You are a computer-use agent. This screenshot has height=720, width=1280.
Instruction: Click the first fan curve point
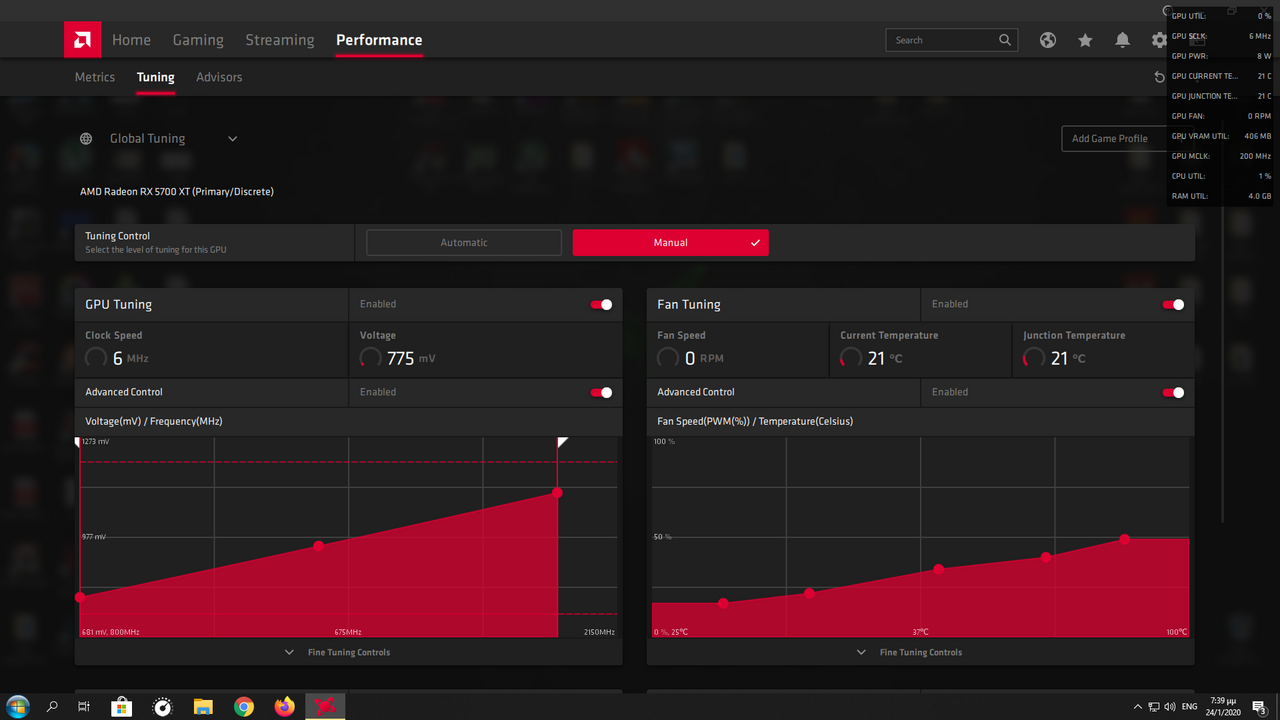[724, 603]
